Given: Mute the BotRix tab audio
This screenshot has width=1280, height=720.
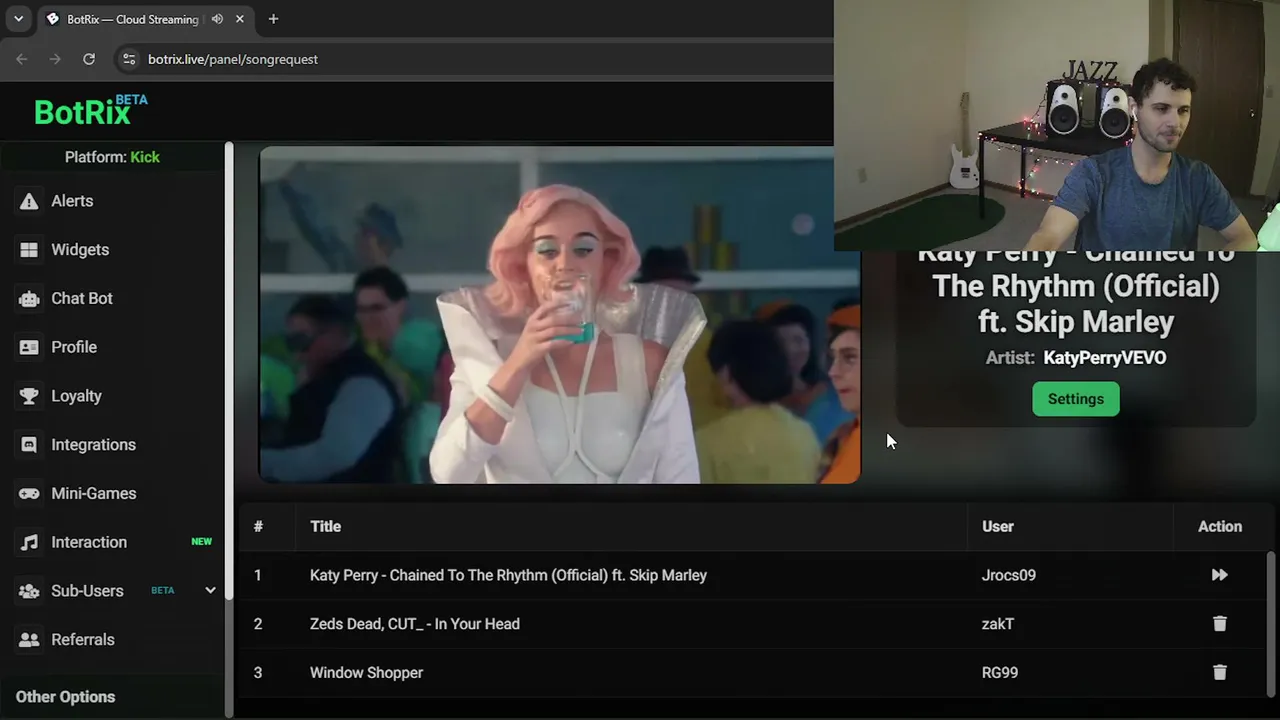Looking at the screenshot, I should 217,19.
